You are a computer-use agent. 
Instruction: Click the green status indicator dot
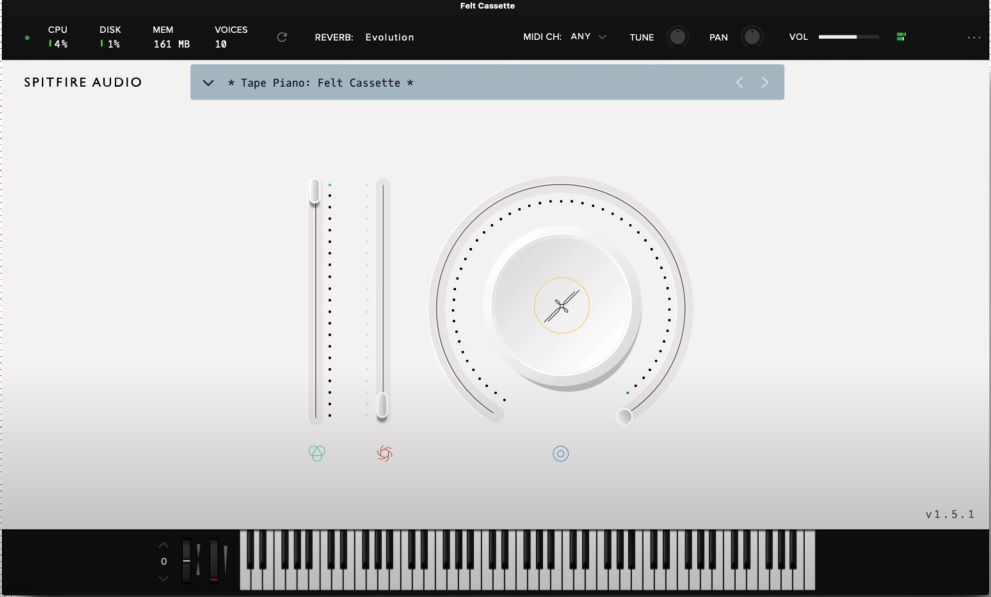[27, 38]
